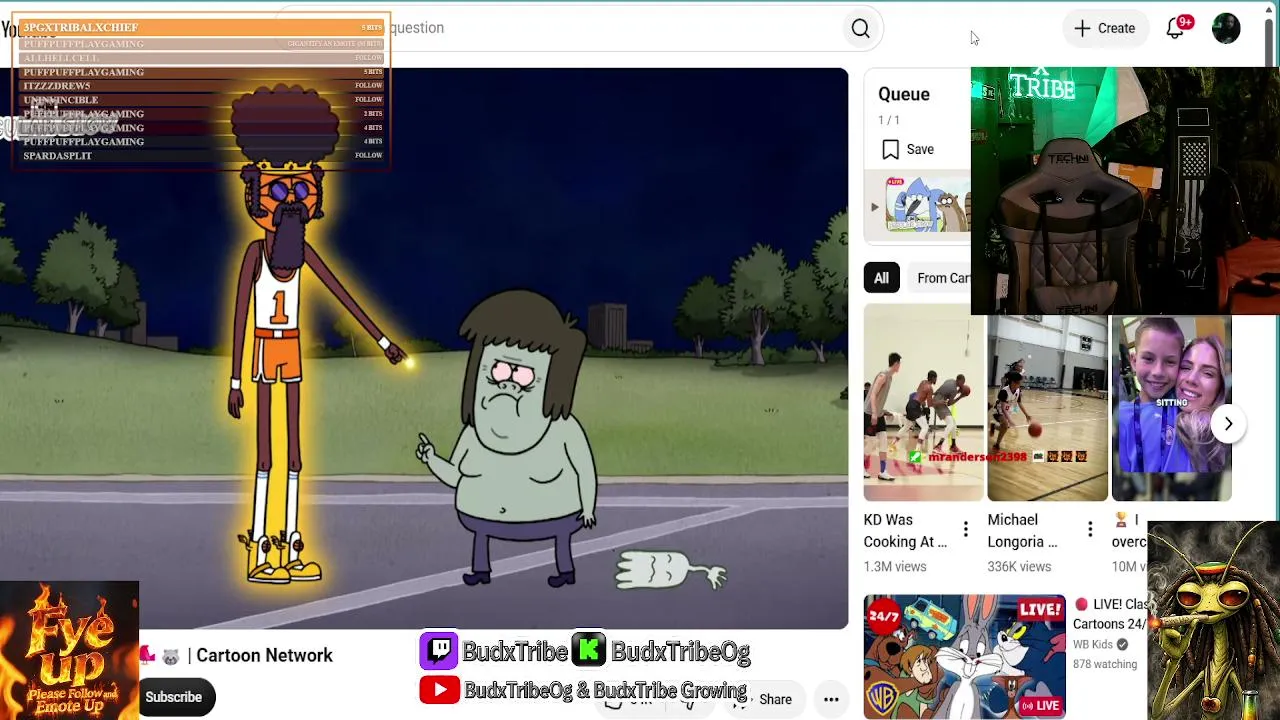Save the queue with the bookmark icon
Viewport: 1280px width, 720px height.
pyautogui.click(x=908, y=150)
